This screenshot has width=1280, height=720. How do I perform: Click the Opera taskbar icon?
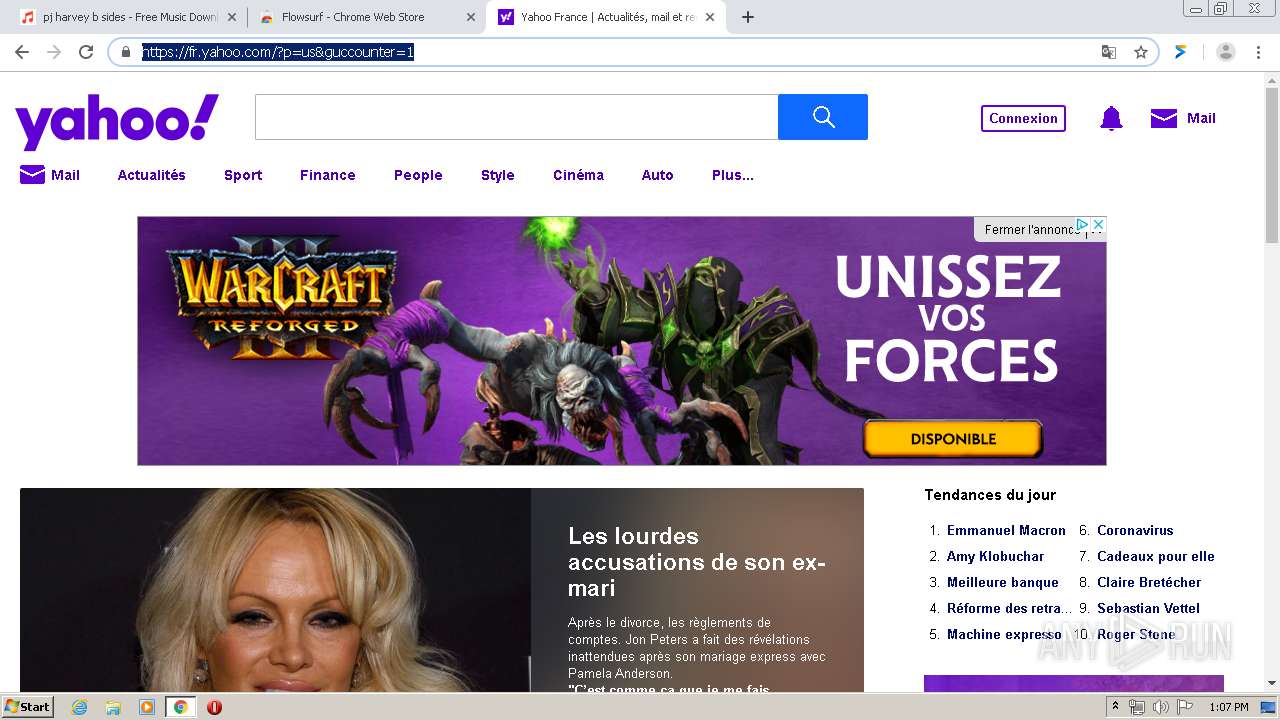click(214, 707)
